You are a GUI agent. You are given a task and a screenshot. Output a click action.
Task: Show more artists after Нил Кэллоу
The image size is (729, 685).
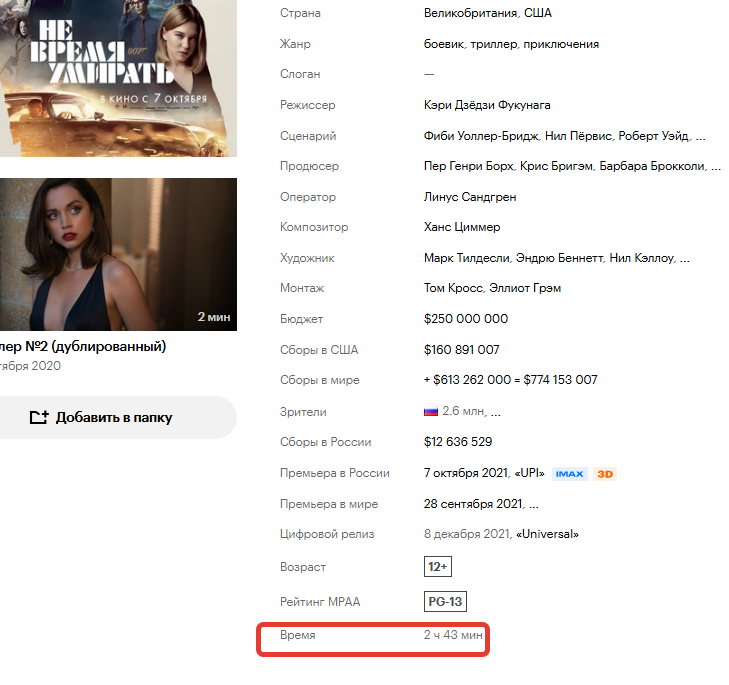[684, 259]
